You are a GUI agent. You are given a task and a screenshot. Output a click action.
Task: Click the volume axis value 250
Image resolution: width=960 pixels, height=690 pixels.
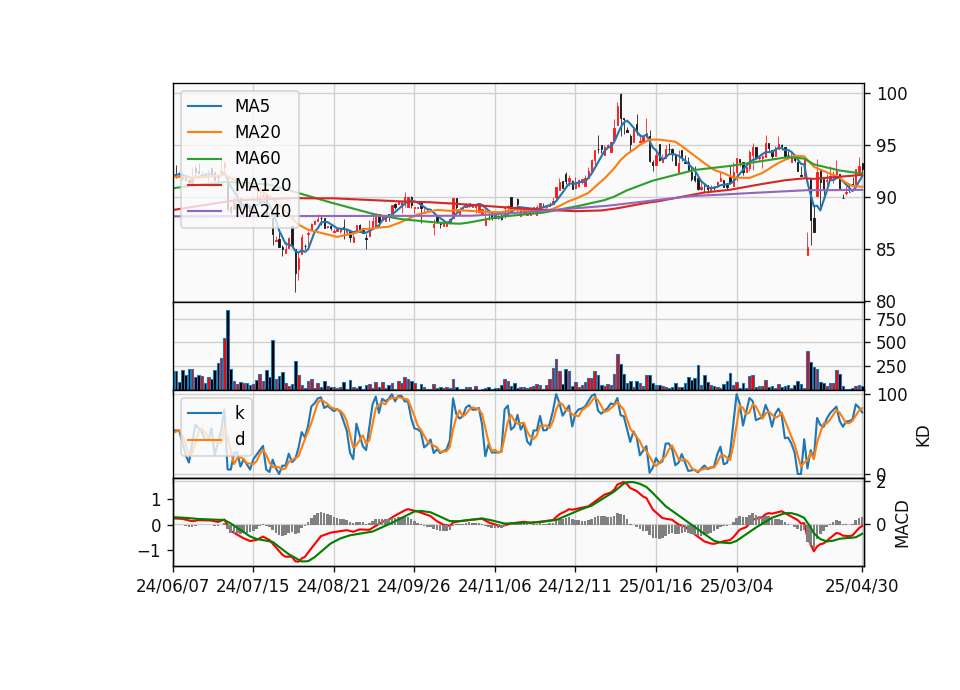(x=892, y=367)
